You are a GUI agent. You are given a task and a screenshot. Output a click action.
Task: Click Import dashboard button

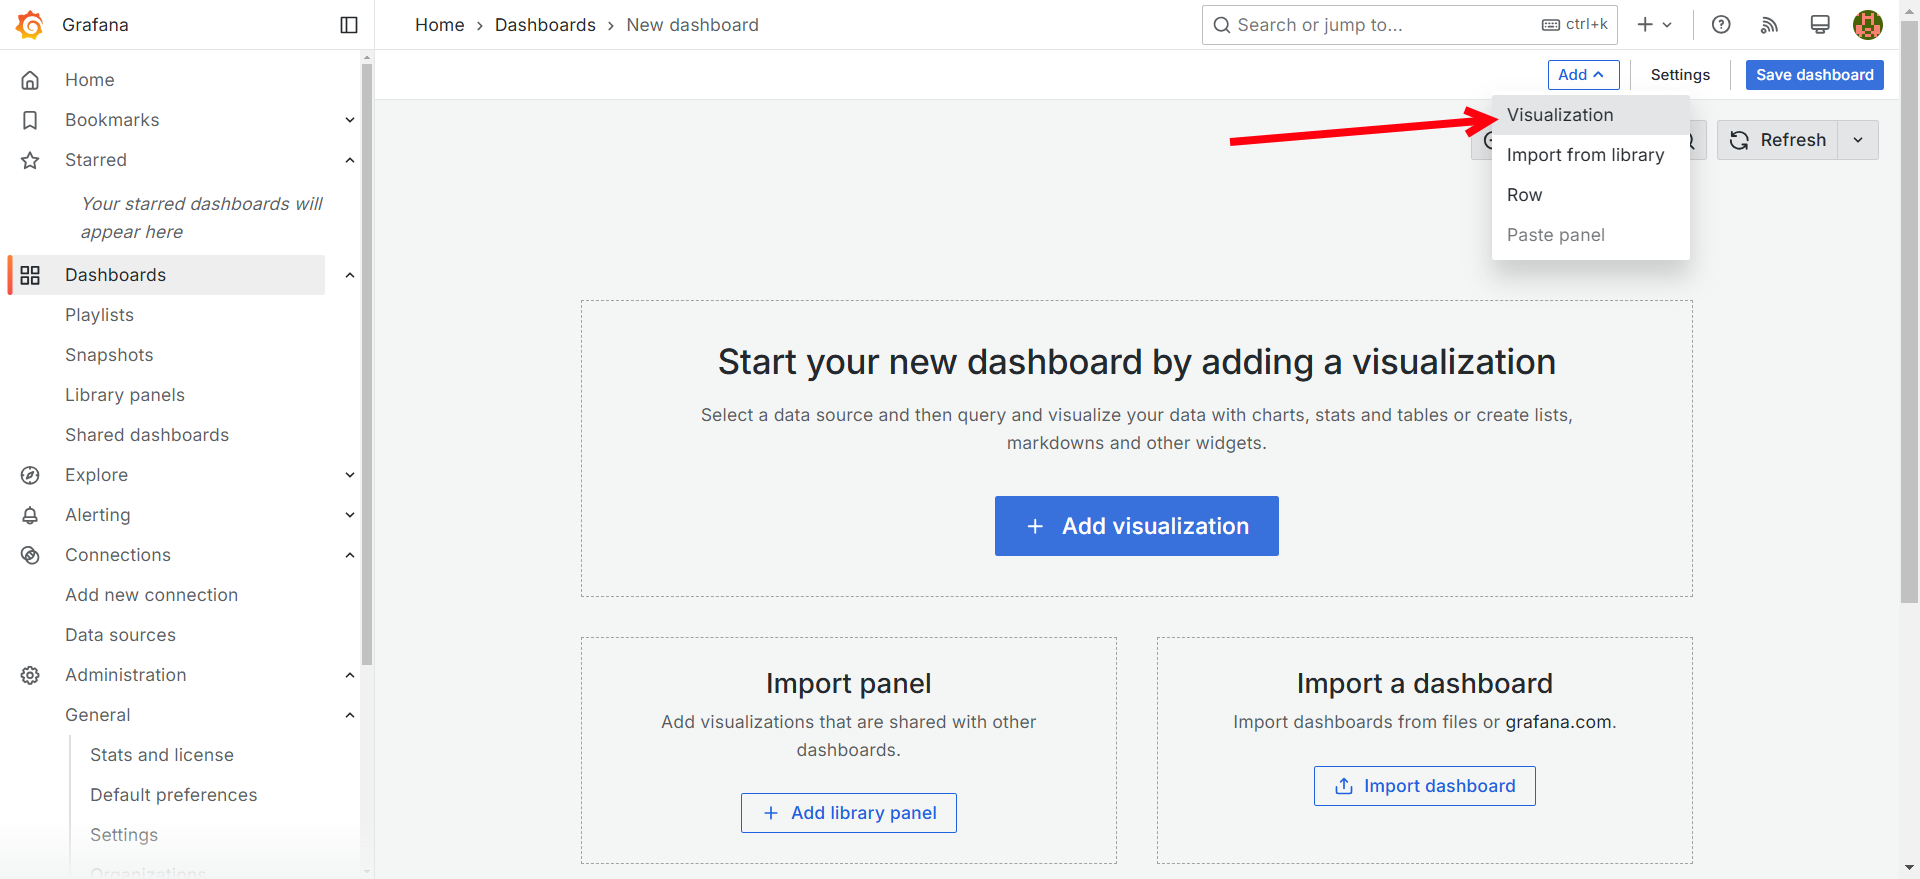pos(1424,786)
